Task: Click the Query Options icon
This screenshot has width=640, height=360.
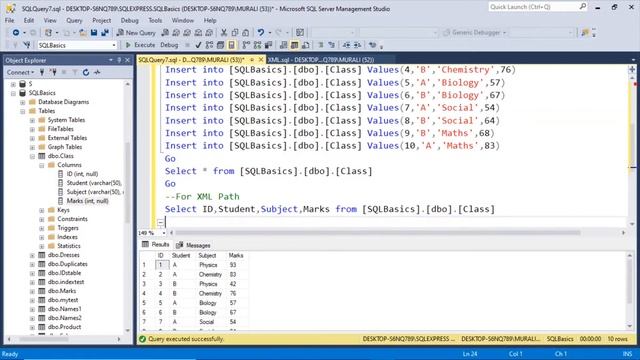Action: point(220,45)
